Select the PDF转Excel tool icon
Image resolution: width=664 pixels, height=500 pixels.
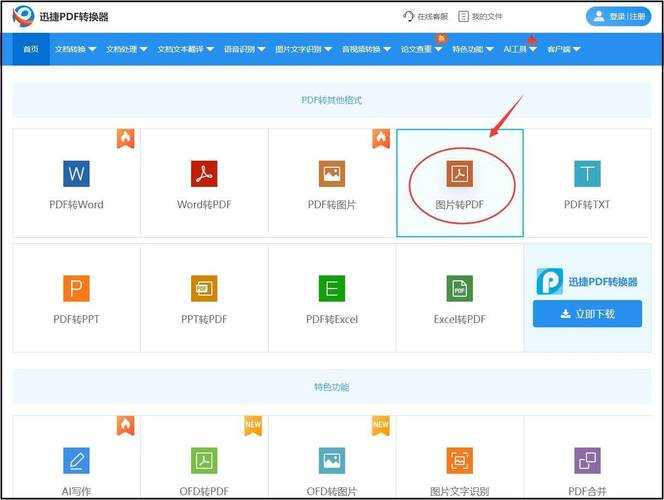pyautogui.click(x=332, y=289)
